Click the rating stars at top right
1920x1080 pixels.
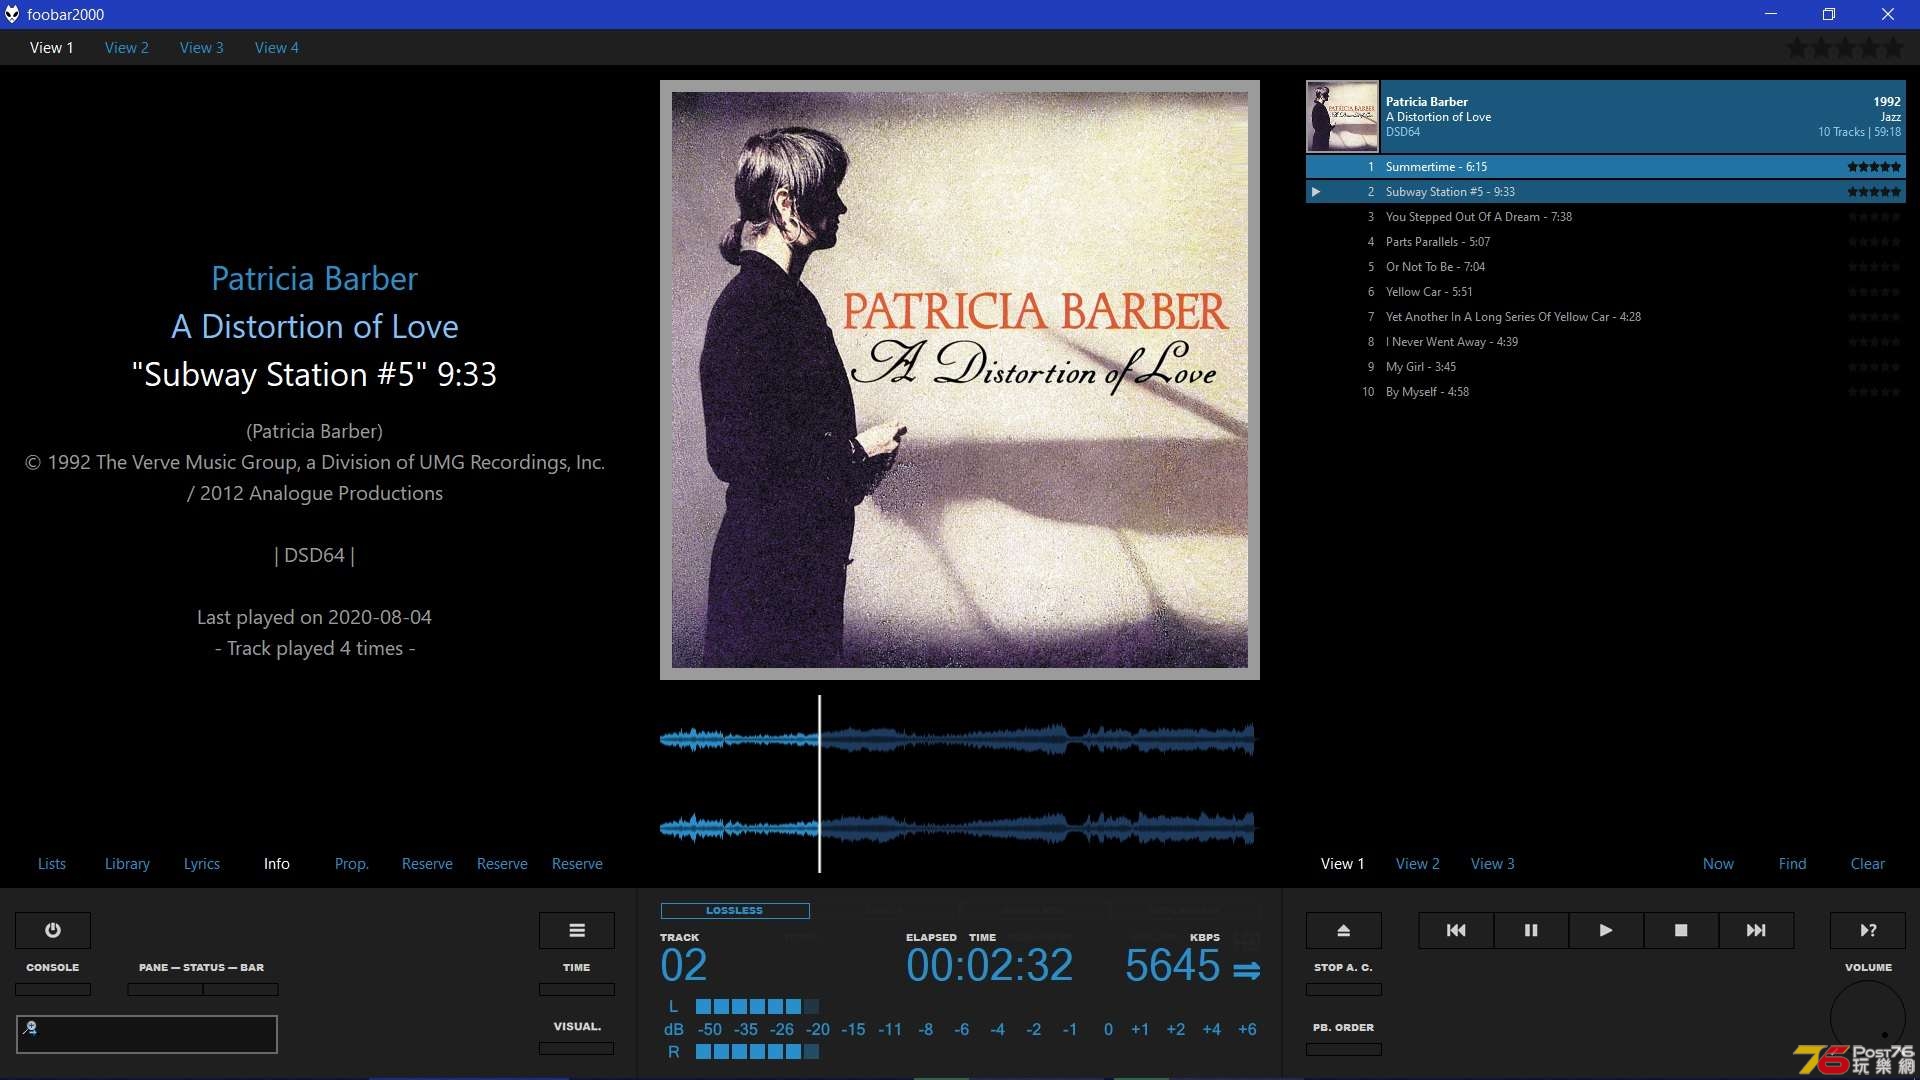click(x=1846, y=47)
